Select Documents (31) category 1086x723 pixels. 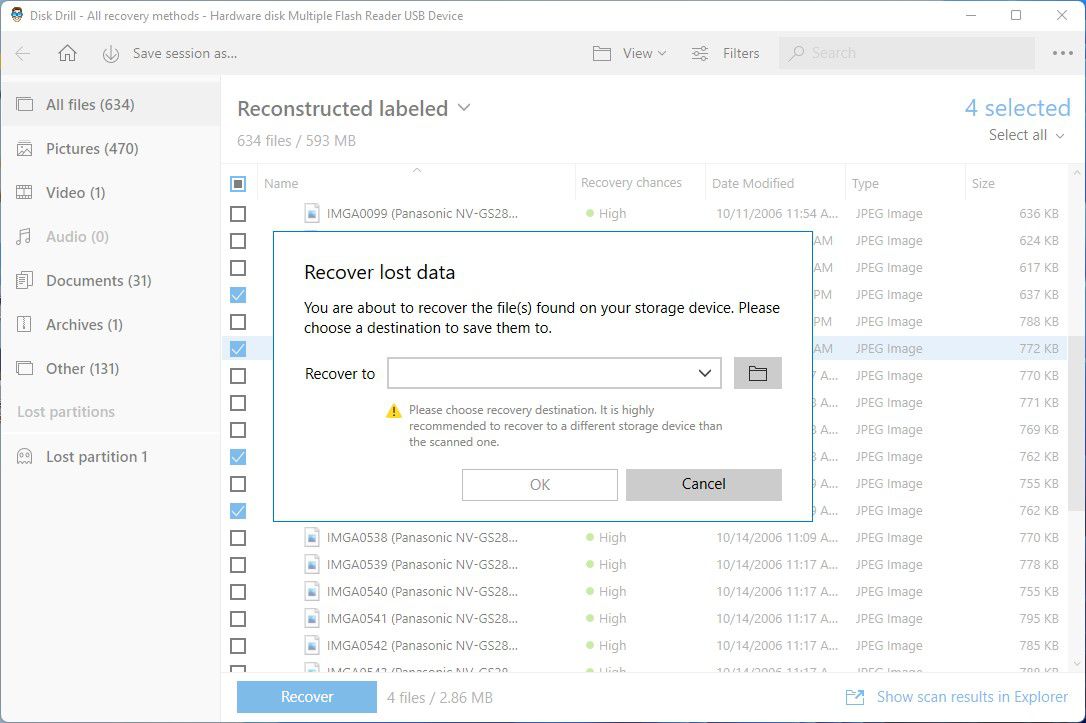pos(111,280)
